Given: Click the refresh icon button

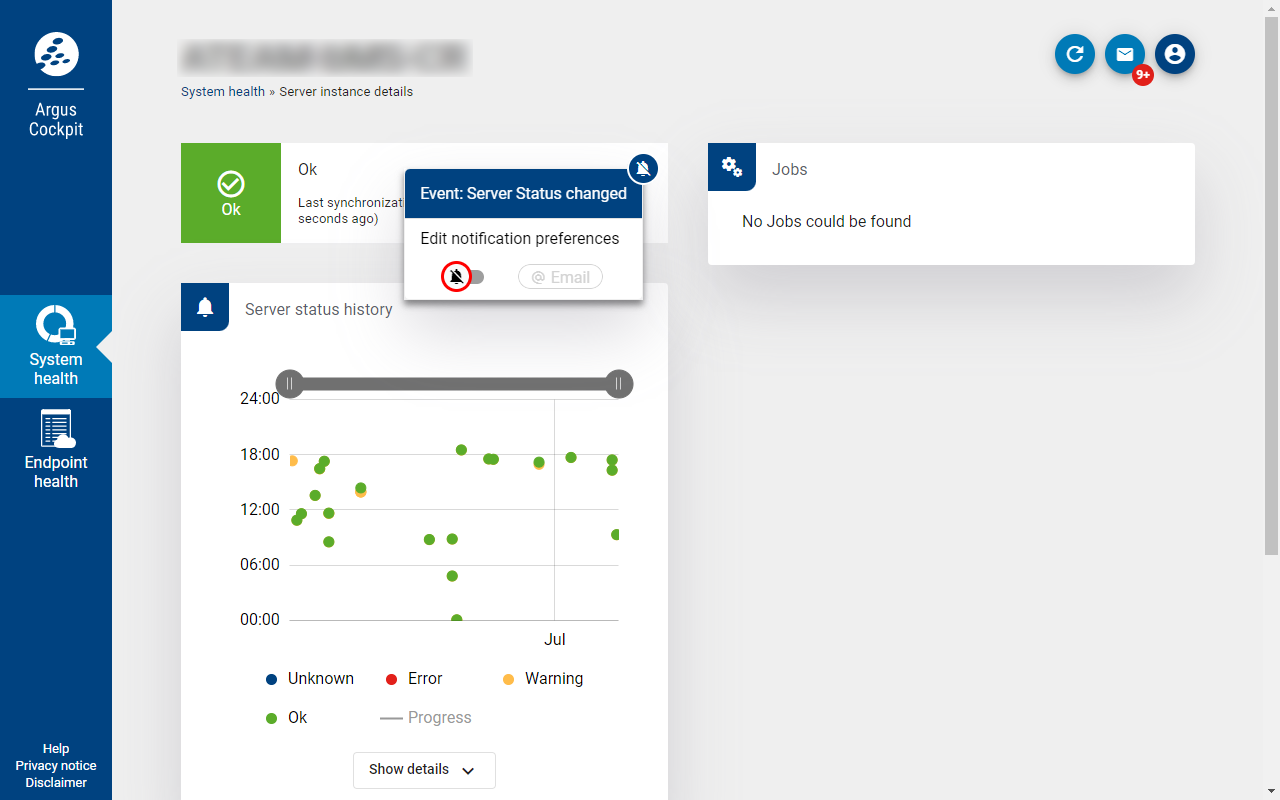Looking at the screenshot, I should [x=1075, y=55].
